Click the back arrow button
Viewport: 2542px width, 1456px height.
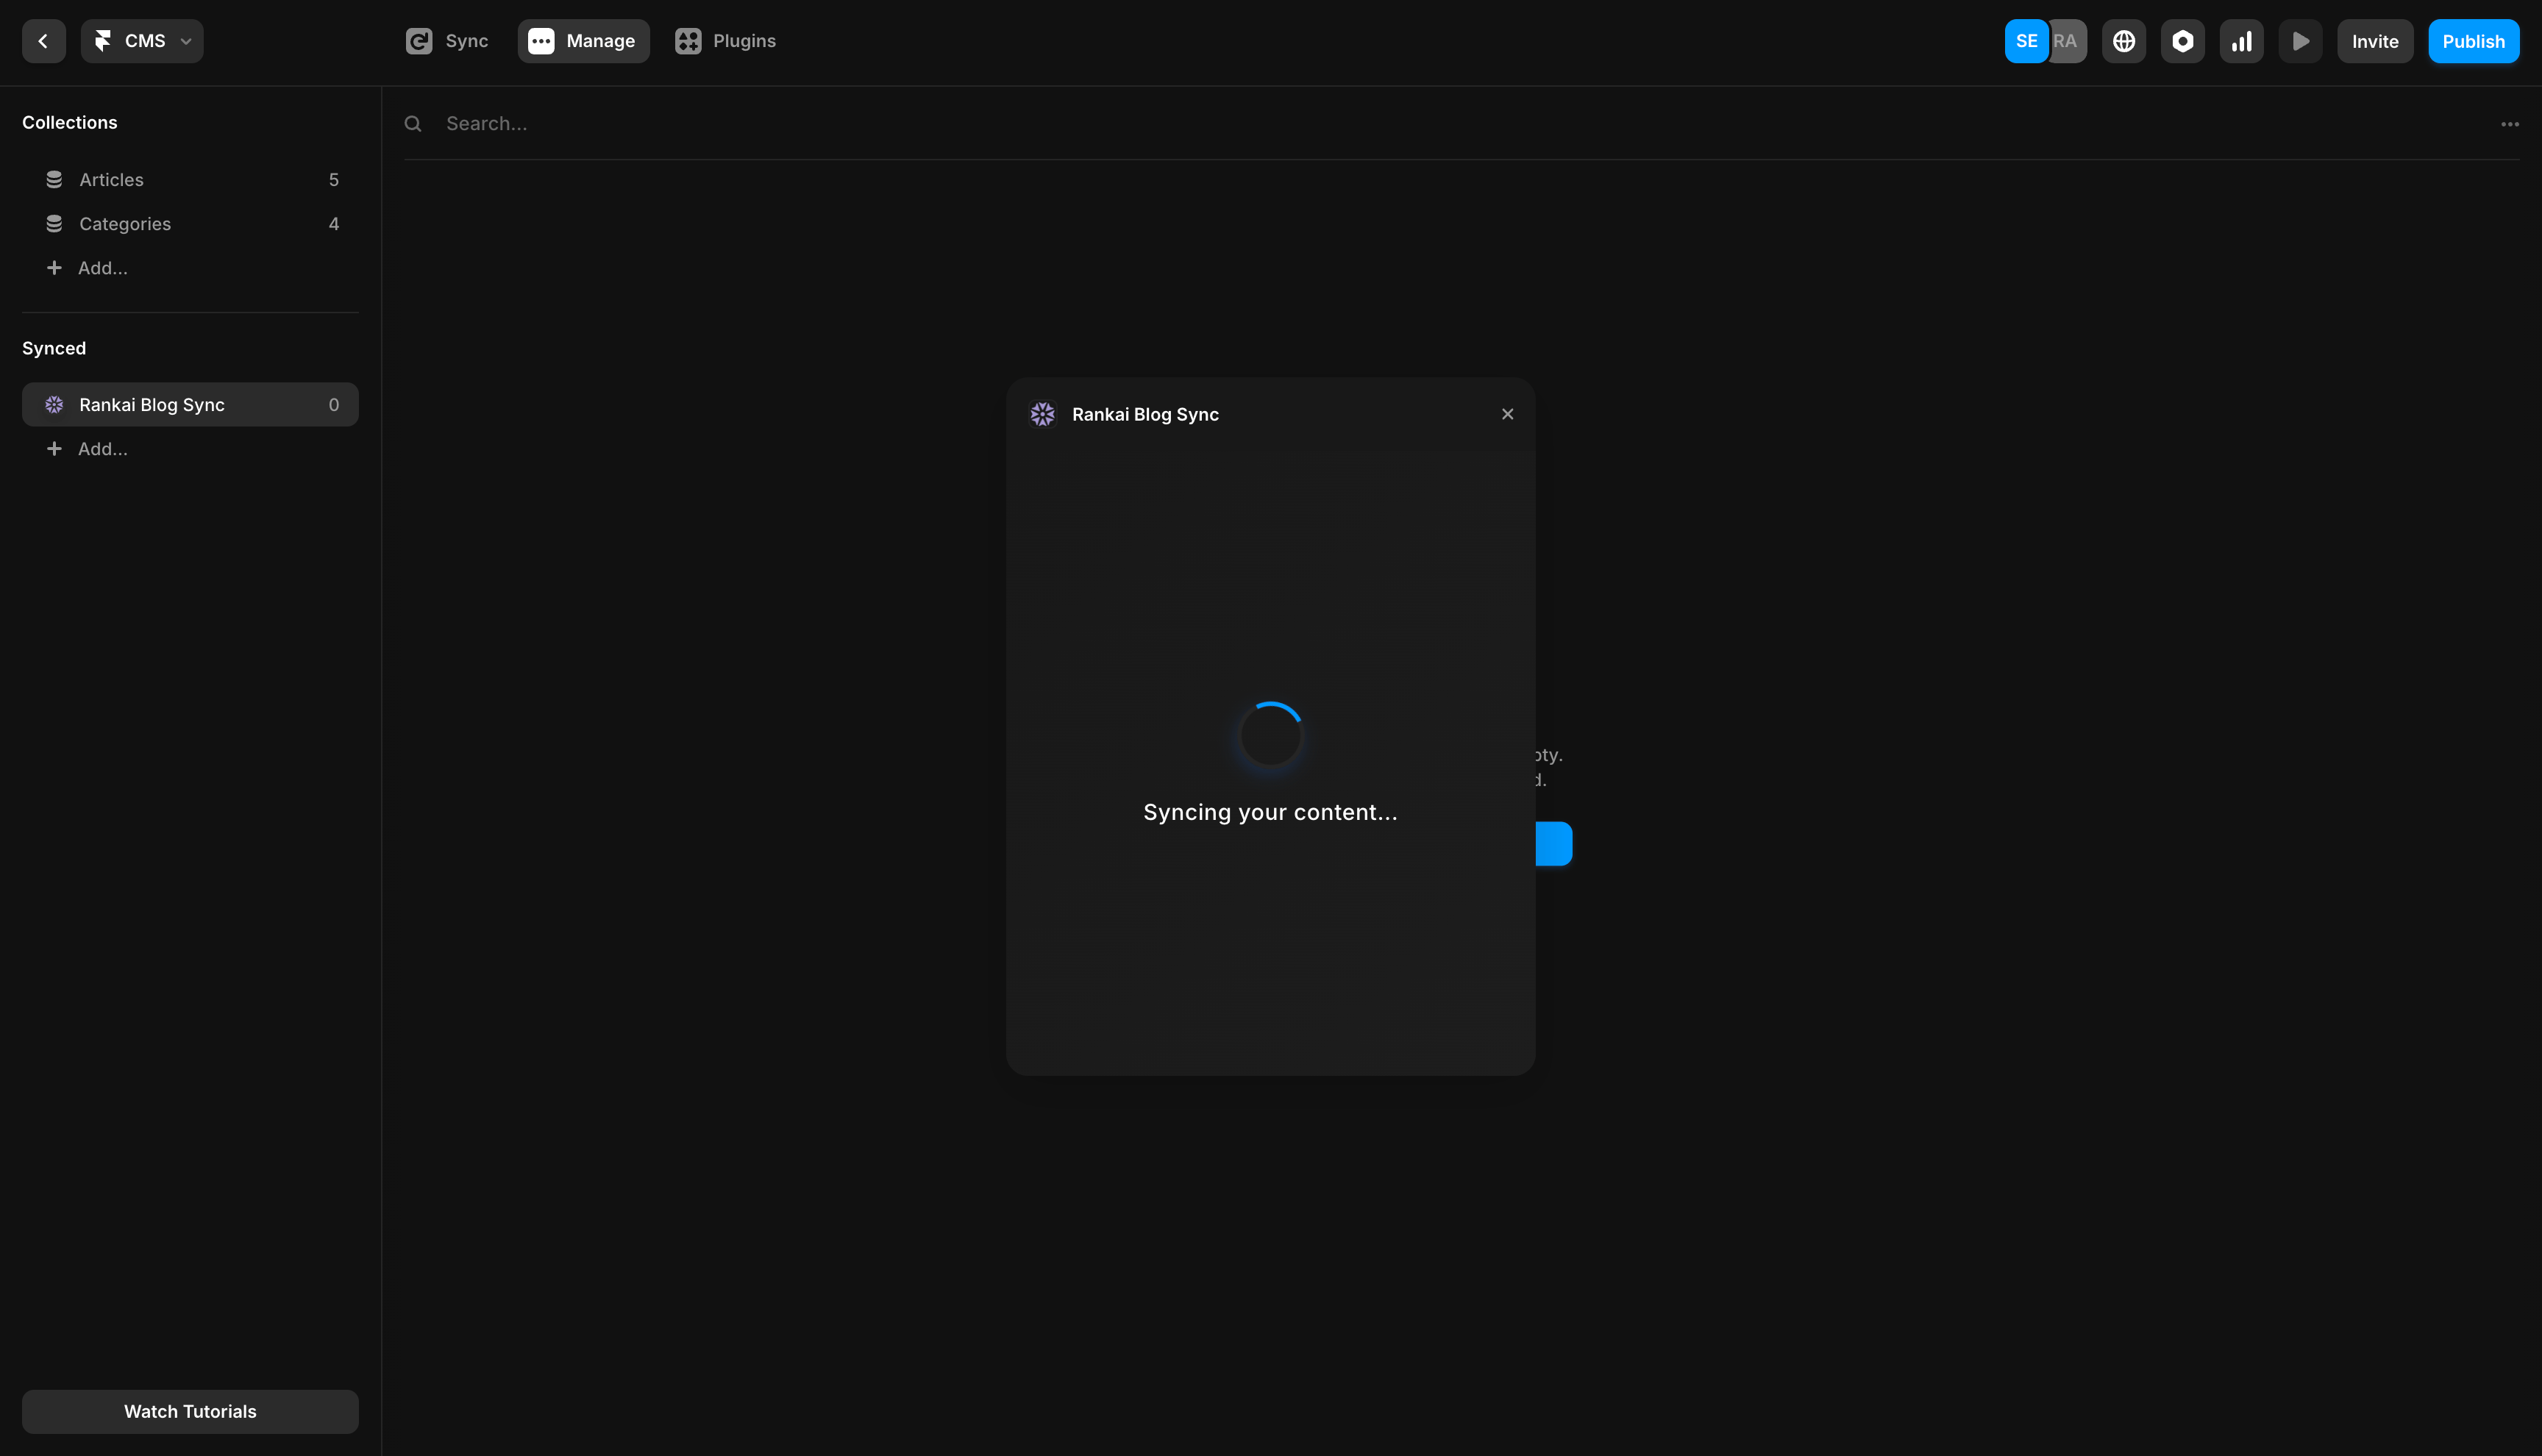(43, 41)
